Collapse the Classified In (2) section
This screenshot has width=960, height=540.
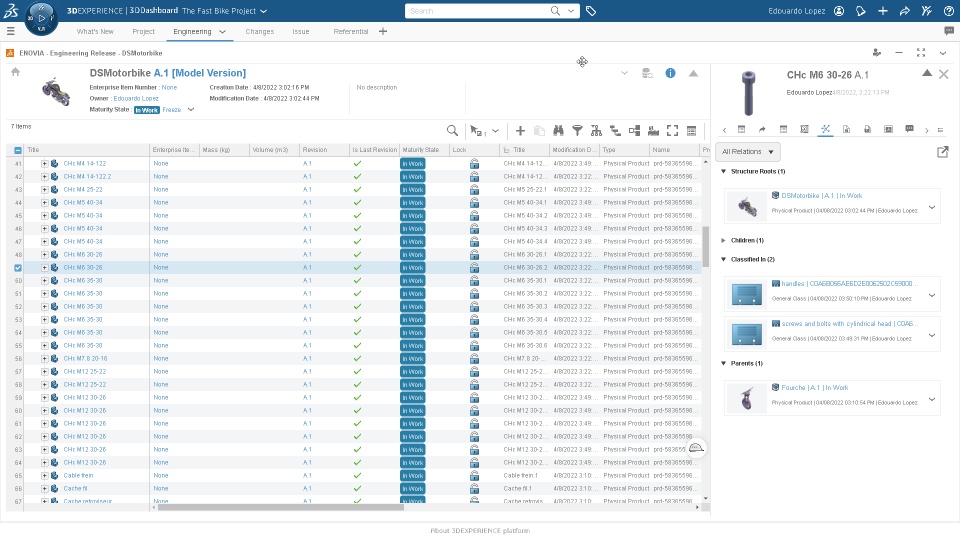pos(723,260)
